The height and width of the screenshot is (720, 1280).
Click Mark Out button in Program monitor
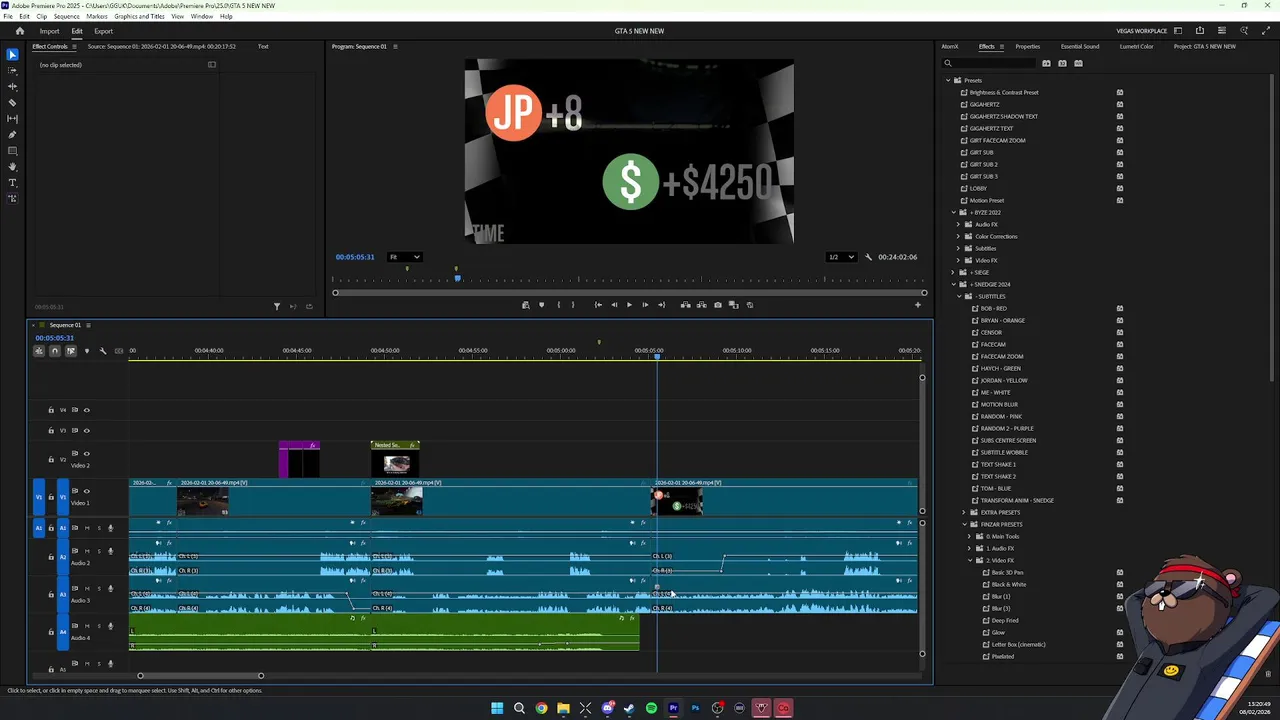(x=573, y=305)
